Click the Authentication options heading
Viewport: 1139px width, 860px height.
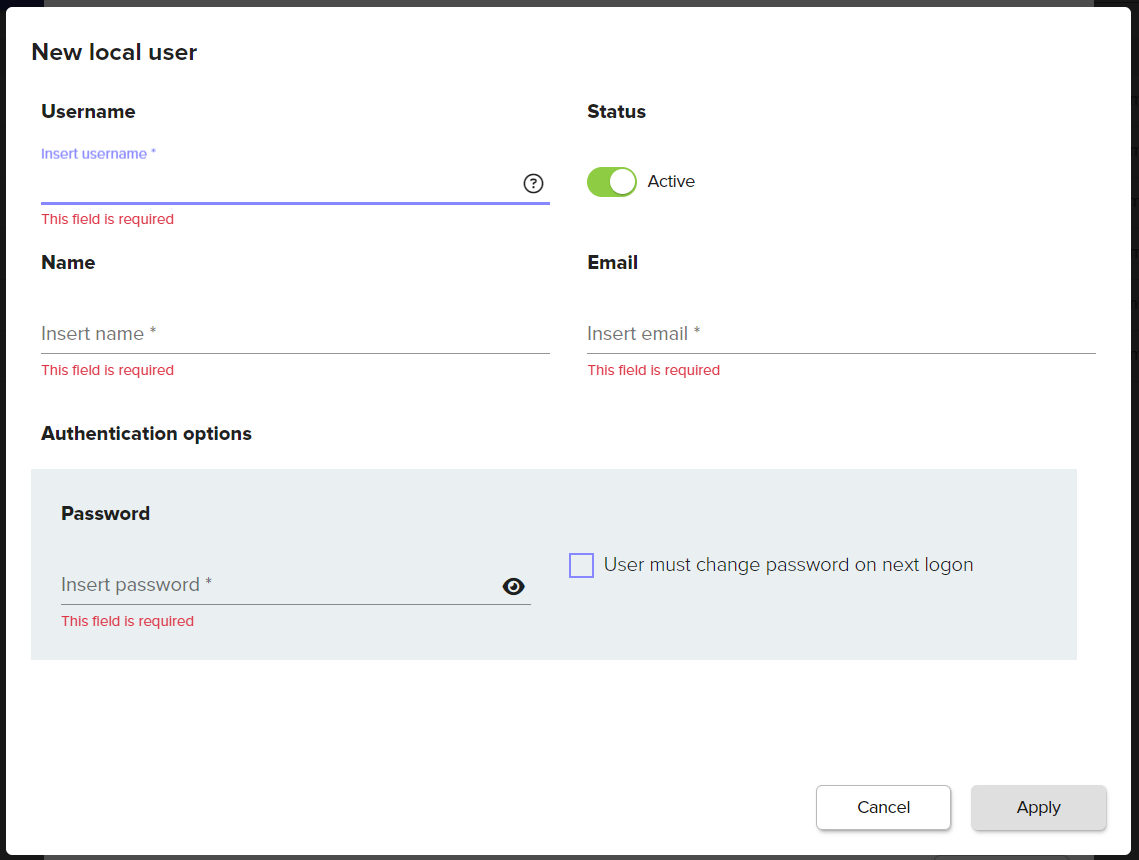click(x=146, y=434)
